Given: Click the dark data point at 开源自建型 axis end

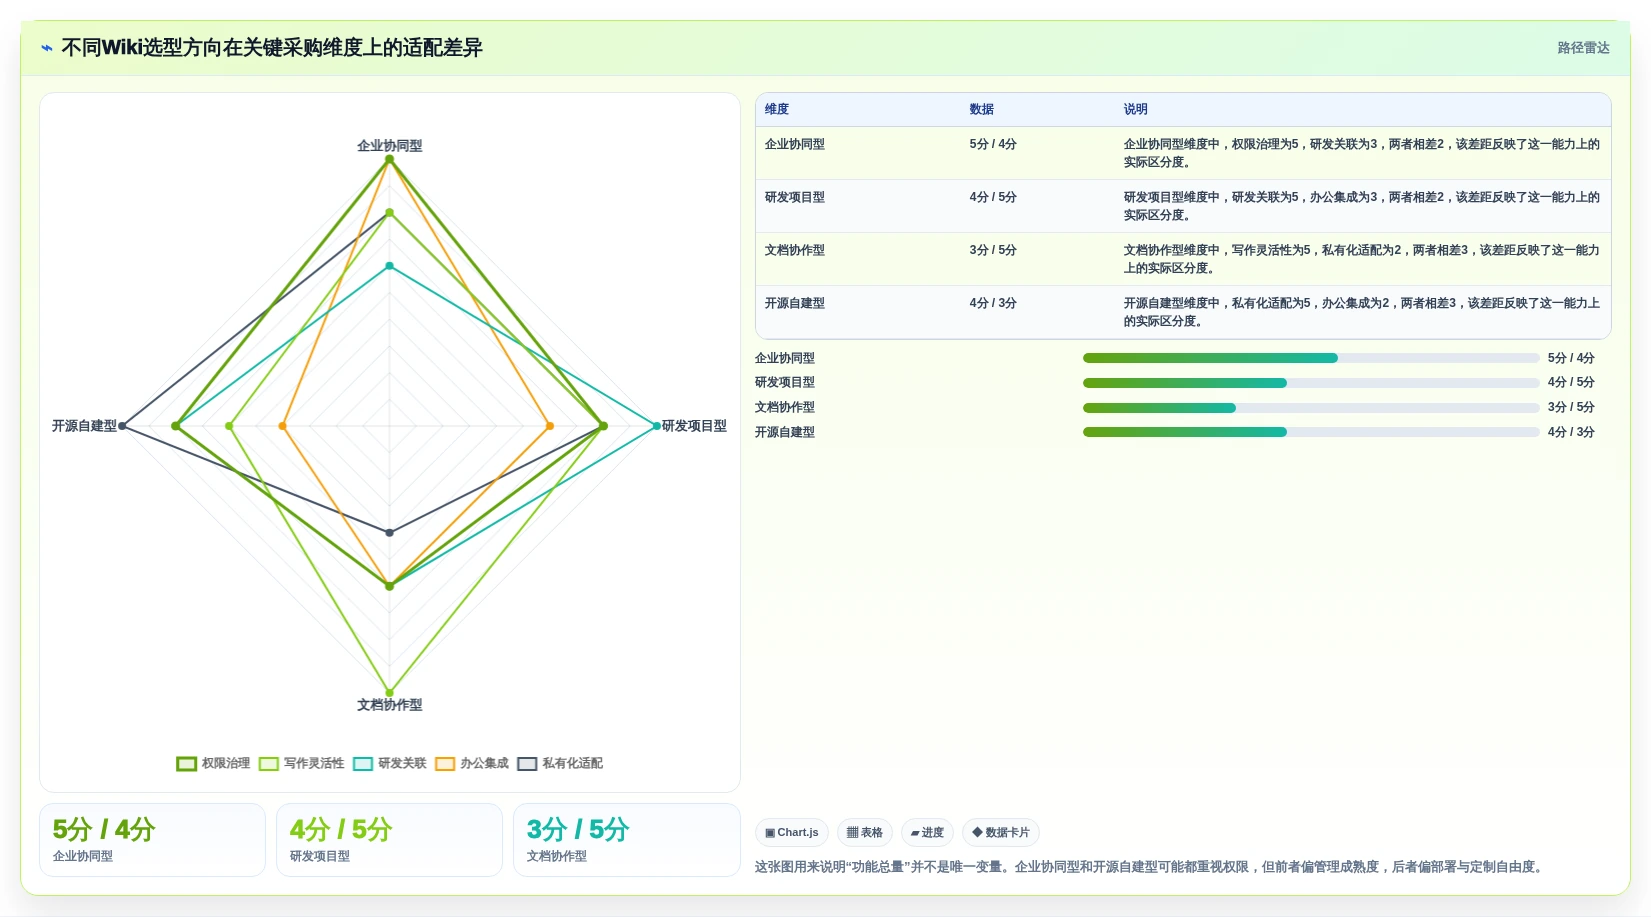Looking at the screenshot, I should tap(122, 426).
